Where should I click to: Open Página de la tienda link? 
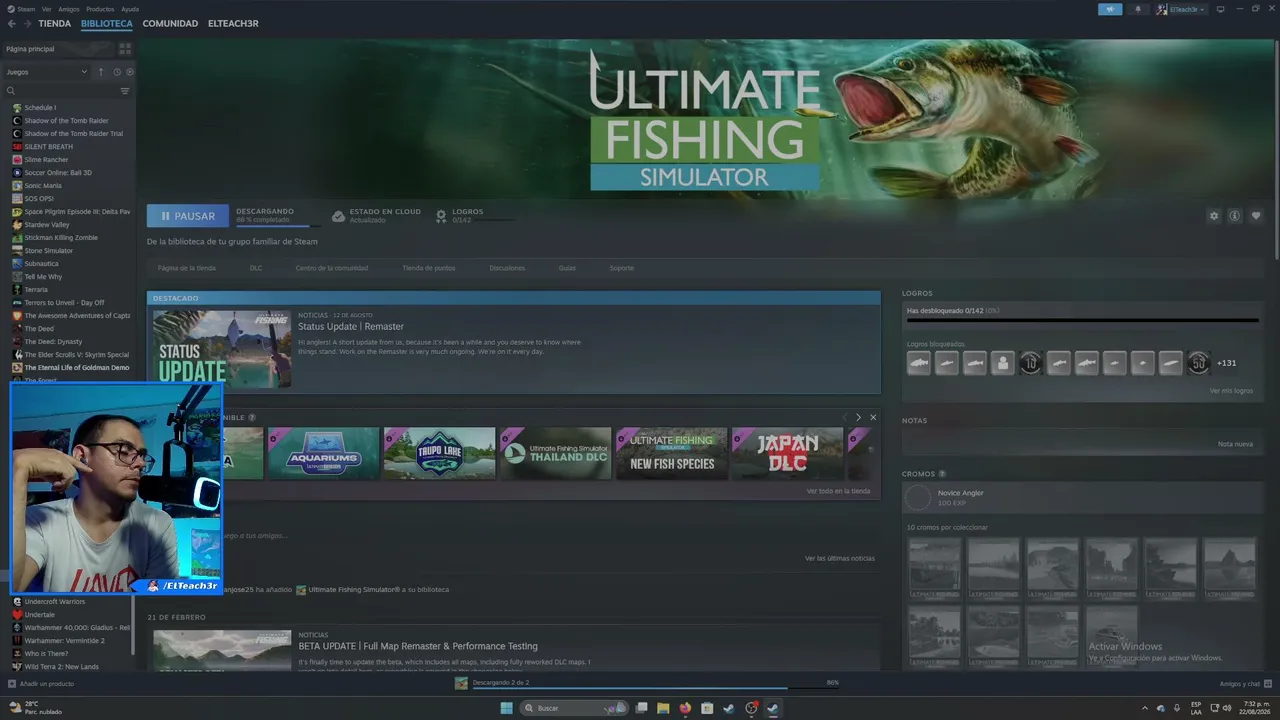[x=187, y=268]
